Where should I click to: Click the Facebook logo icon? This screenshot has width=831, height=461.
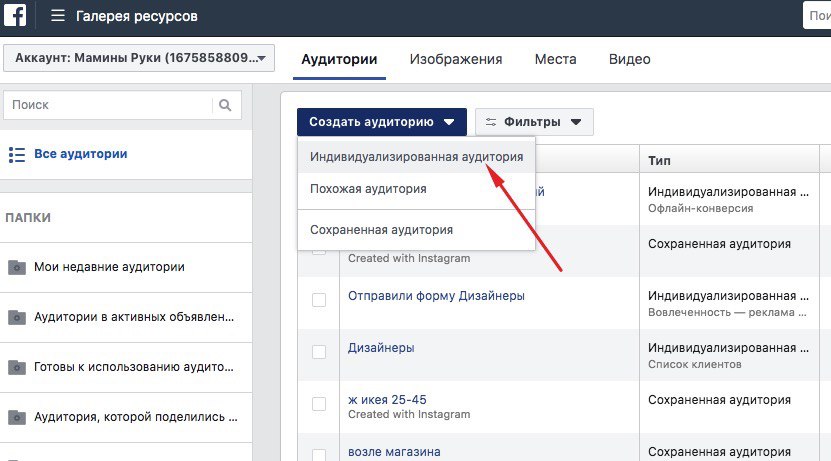point(15,15)
